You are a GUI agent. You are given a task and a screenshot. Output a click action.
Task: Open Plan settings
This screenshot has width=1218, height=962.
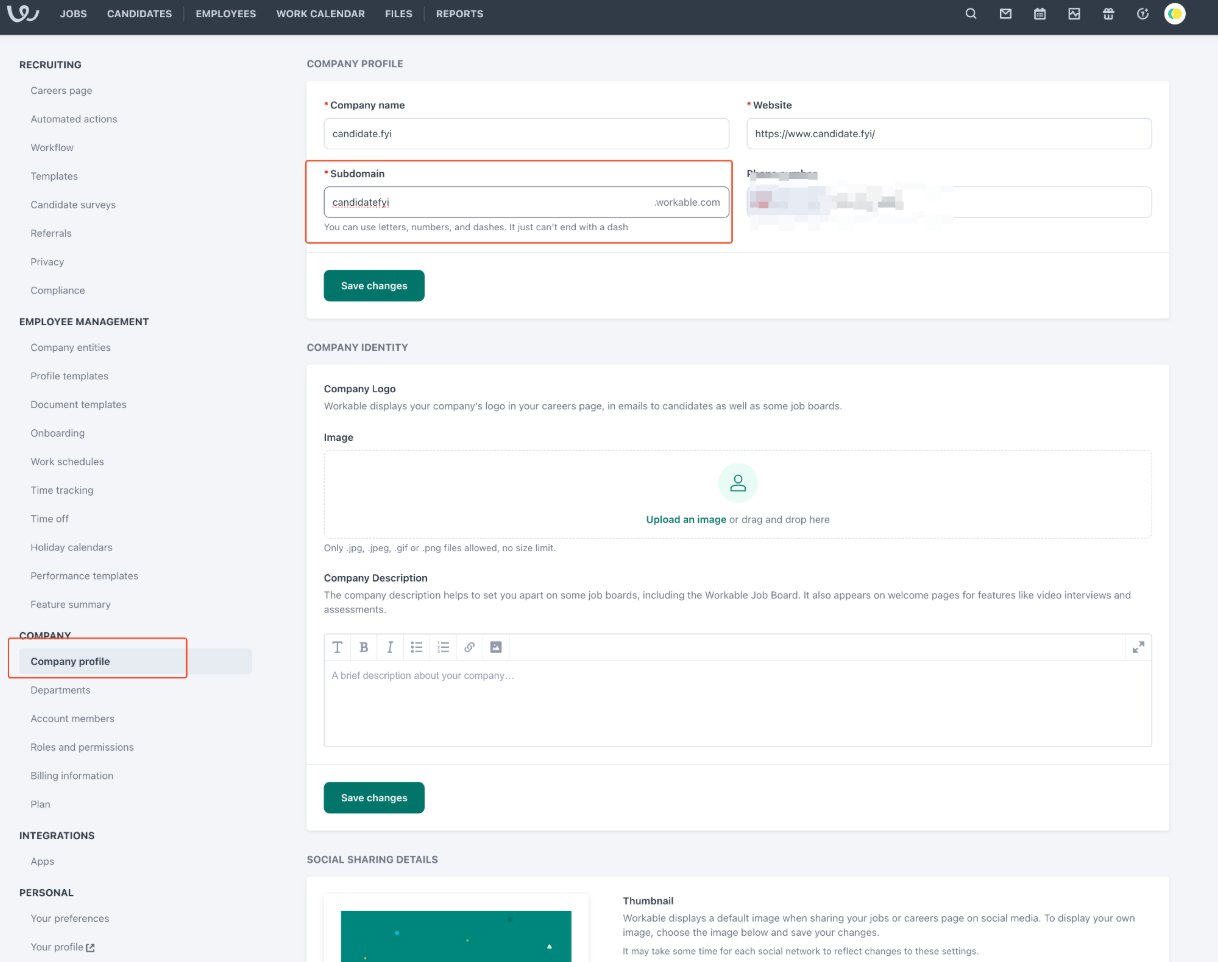pos(41,804)
